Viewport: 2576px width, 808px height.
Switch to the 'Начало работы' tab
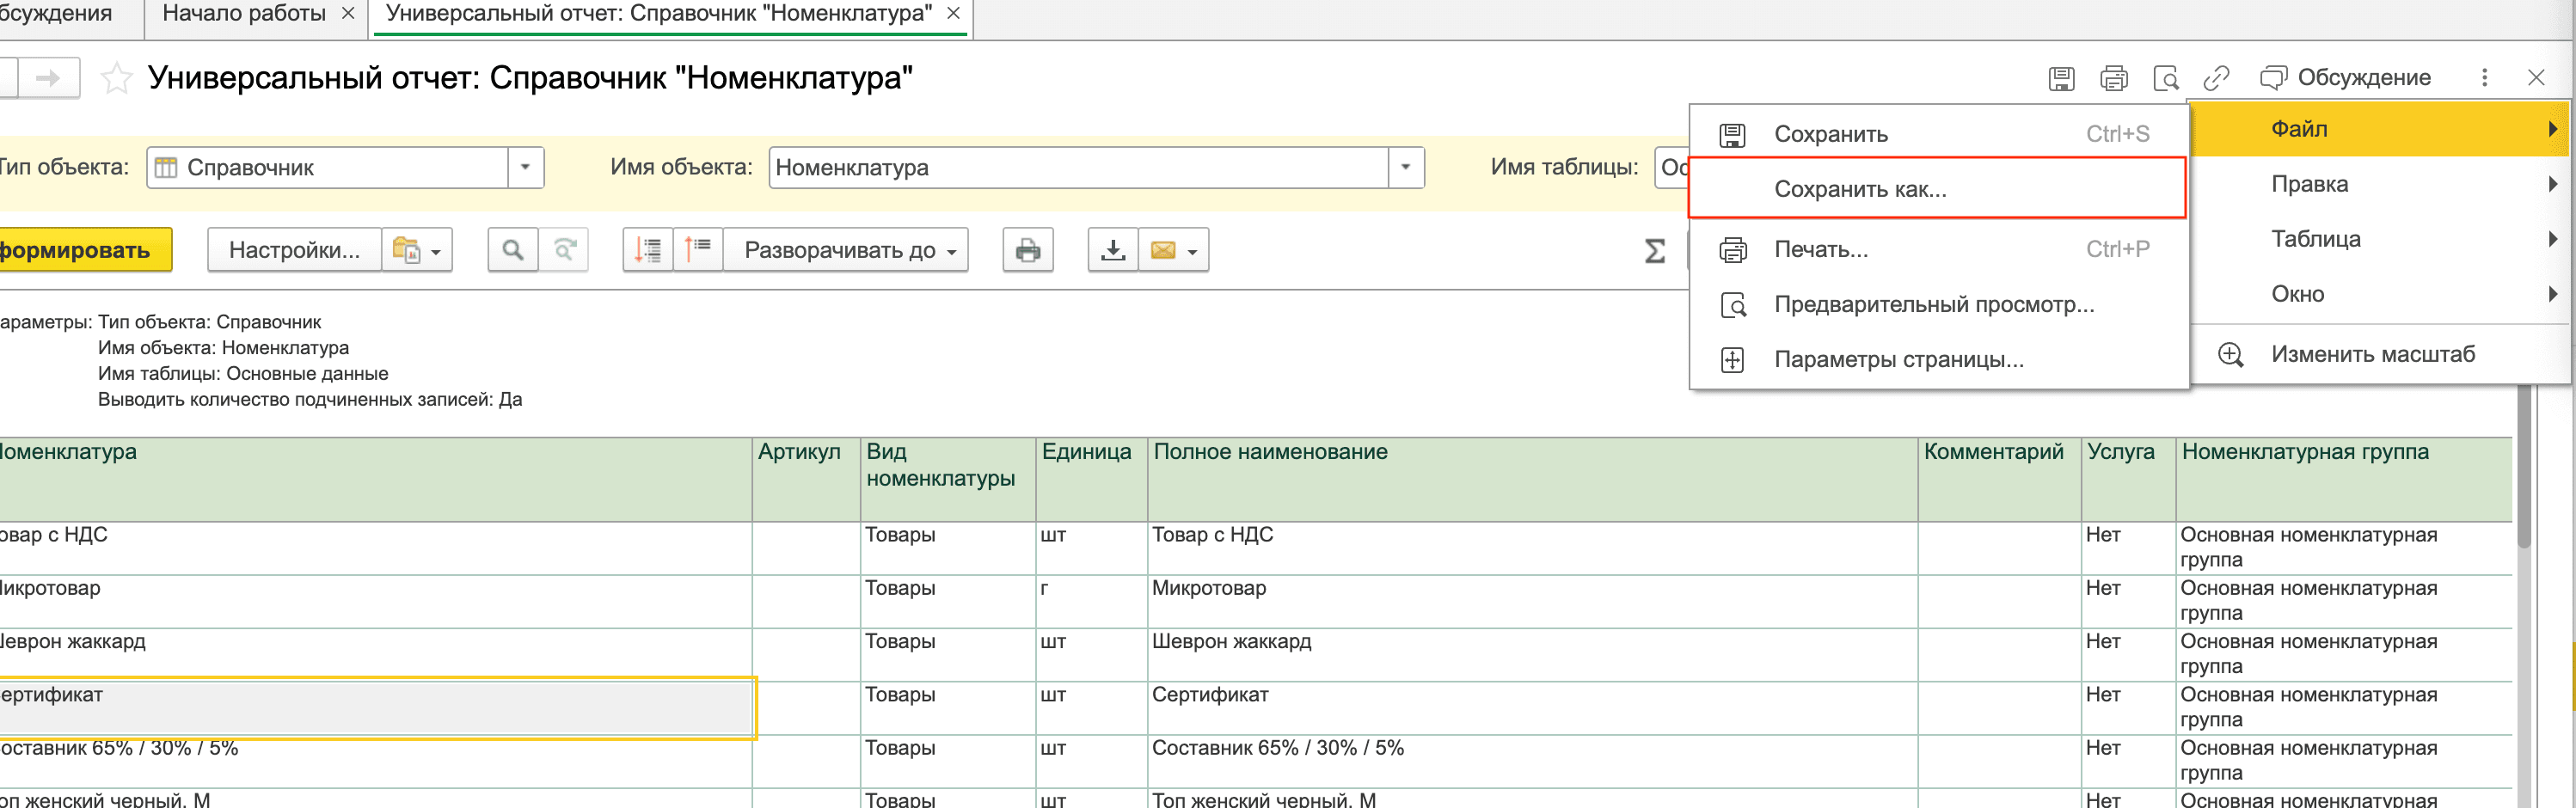tap(244, 14)
